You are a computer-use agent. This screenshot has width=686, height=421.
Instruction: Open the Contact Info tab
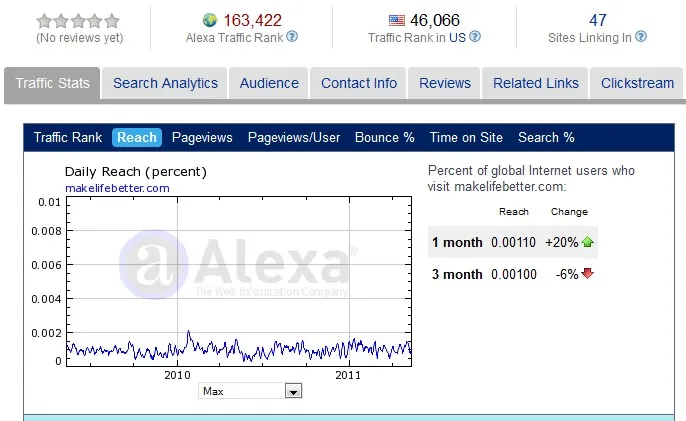[x=359, y=83]
